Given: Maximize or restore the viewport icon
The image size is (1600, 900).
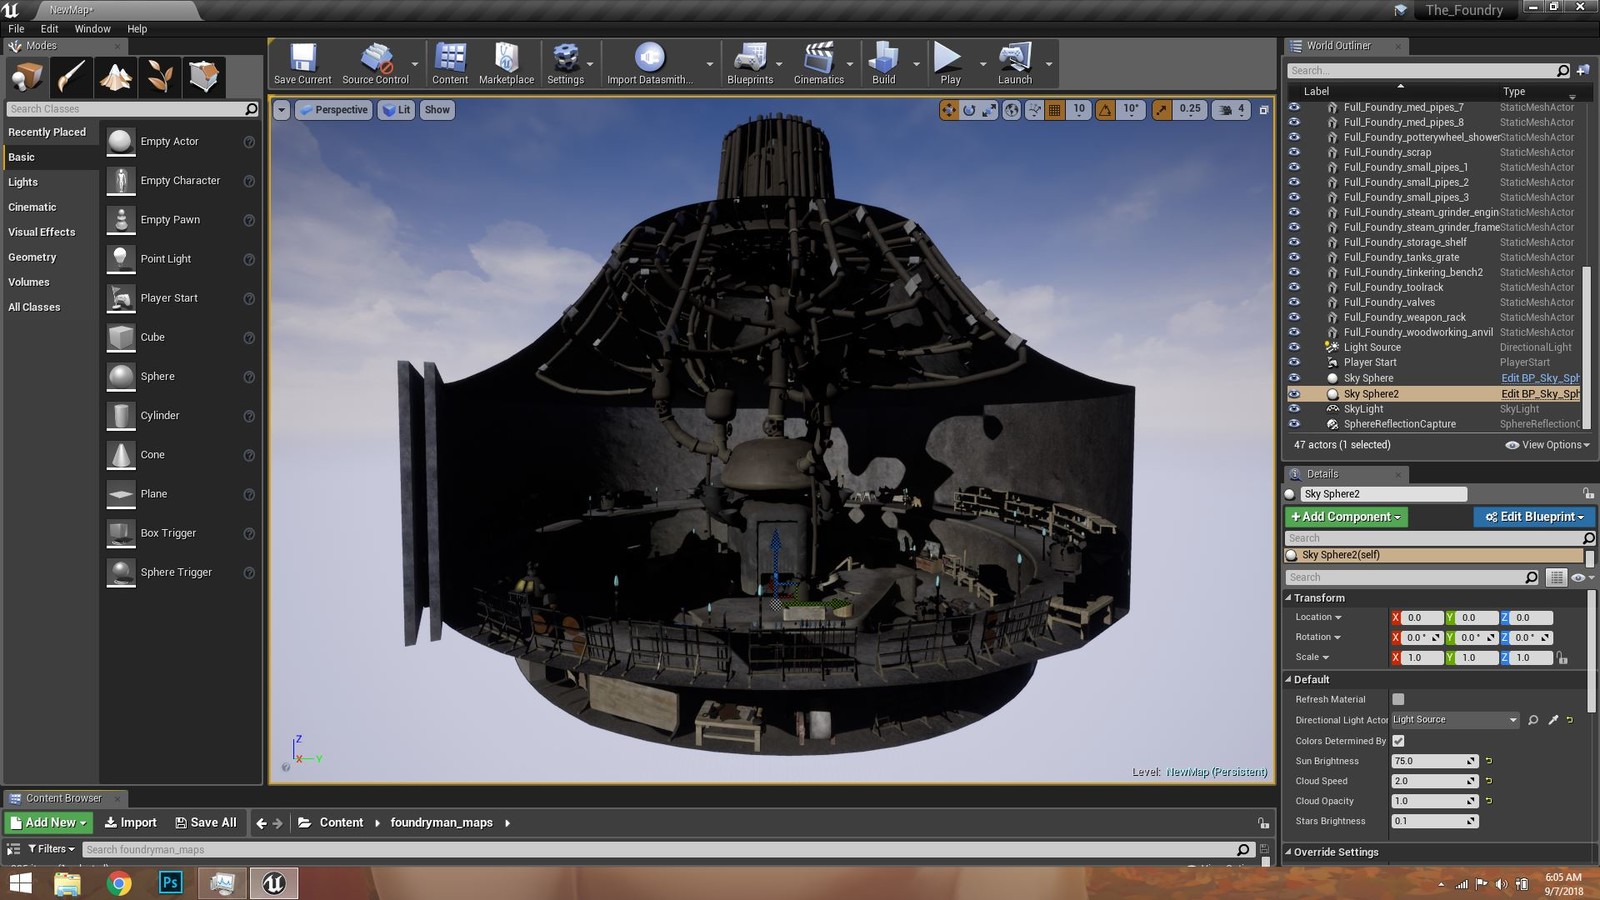Looking at the screenshot, I should pos(1264,110).
